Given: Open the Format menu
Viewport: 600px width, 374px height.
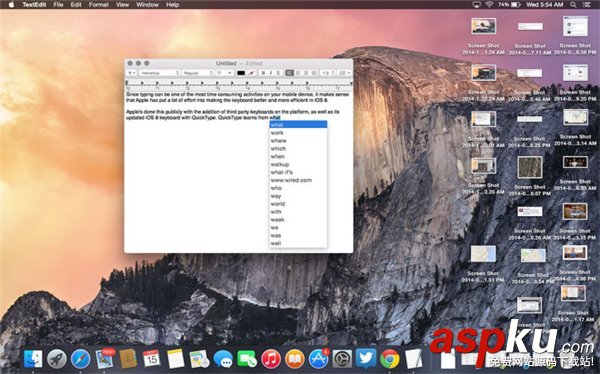Looking at the screenshot, I should click(x=98, y=5).
